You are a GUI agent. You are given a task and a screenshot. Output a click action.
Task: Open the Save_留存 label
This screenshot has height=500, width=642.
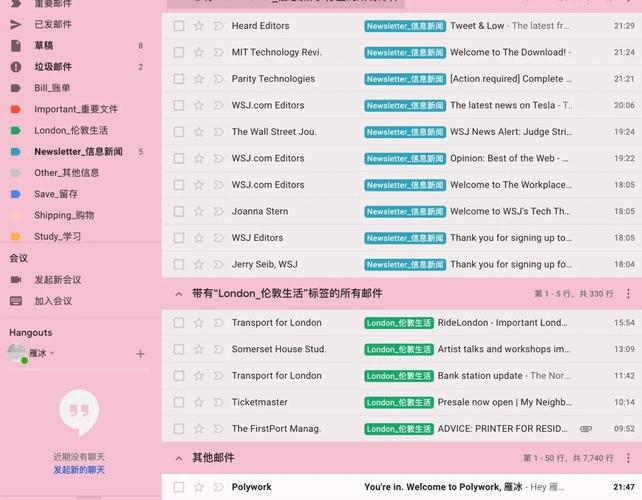pos(56,194)
